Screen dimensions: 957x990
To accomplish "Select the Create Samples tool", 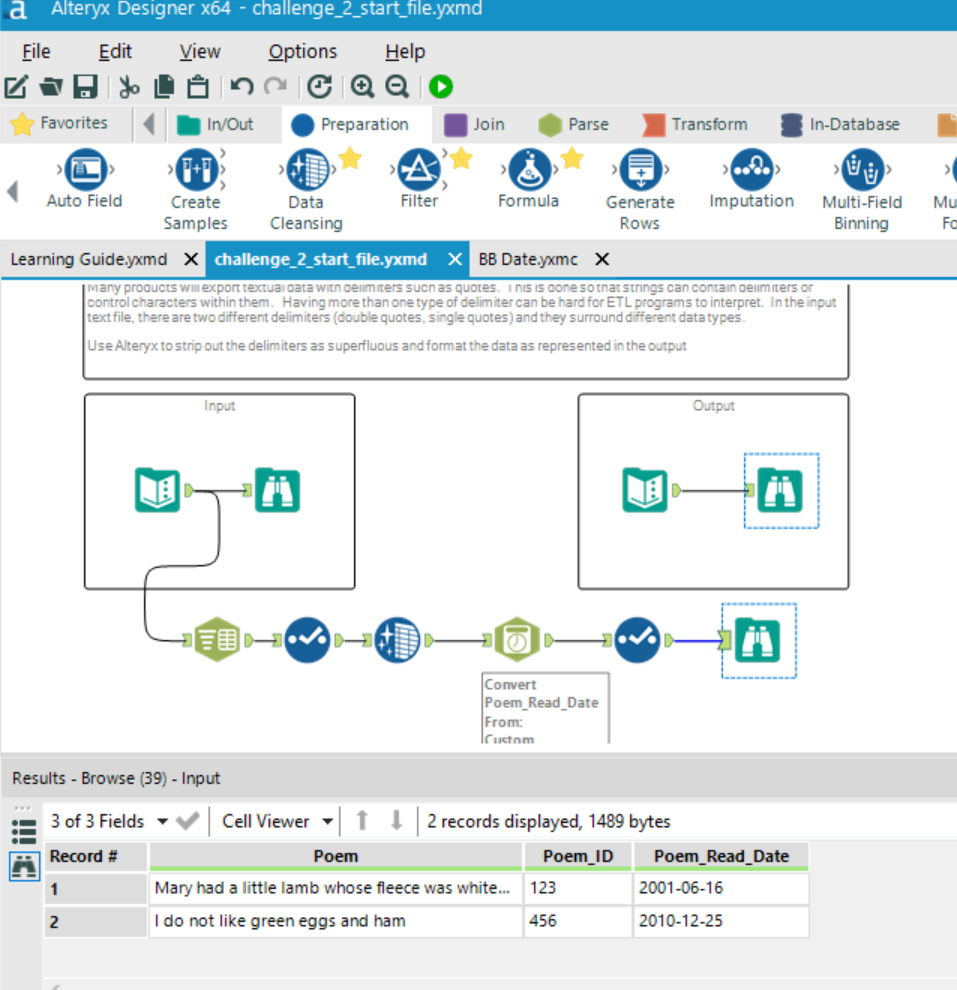I will point(196,190).
